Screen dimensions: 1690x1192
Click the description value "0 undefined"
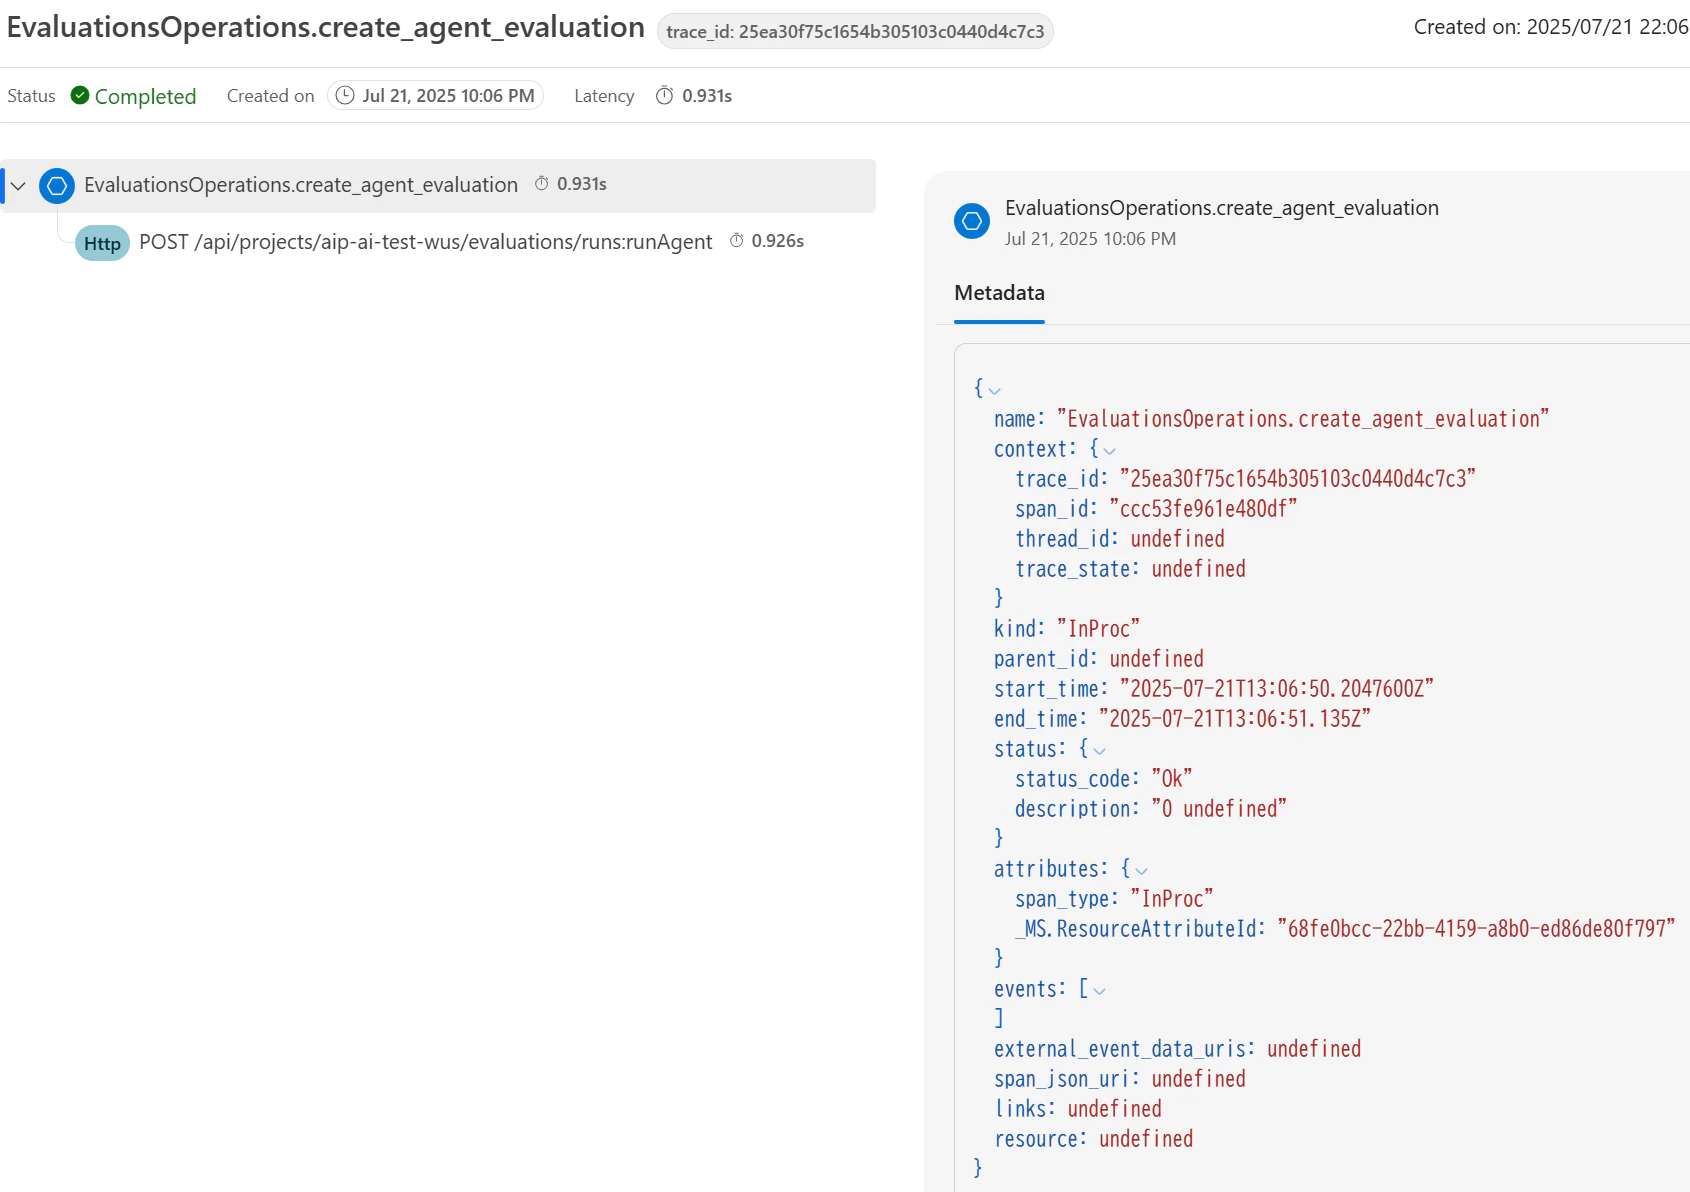(x=1219, y=809)
